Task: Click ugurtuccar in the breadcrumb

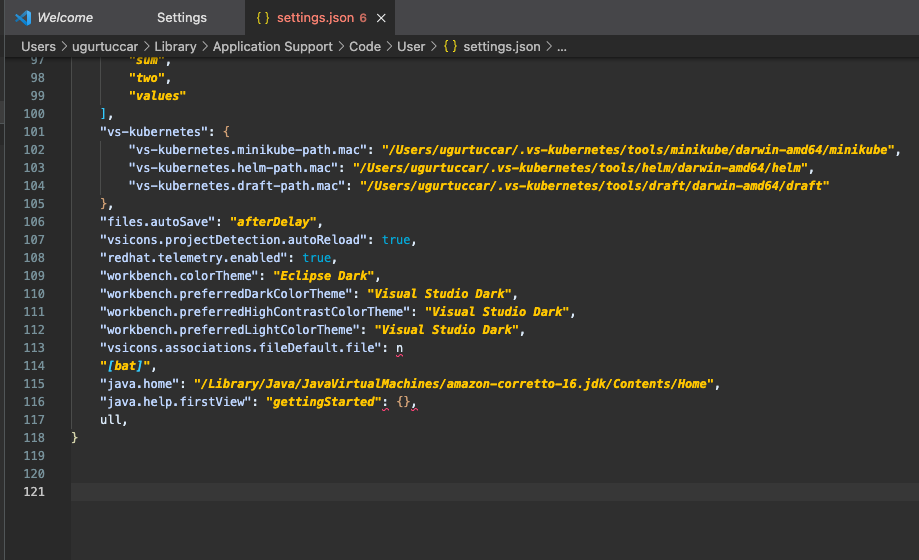Action: tap(105, 46)
